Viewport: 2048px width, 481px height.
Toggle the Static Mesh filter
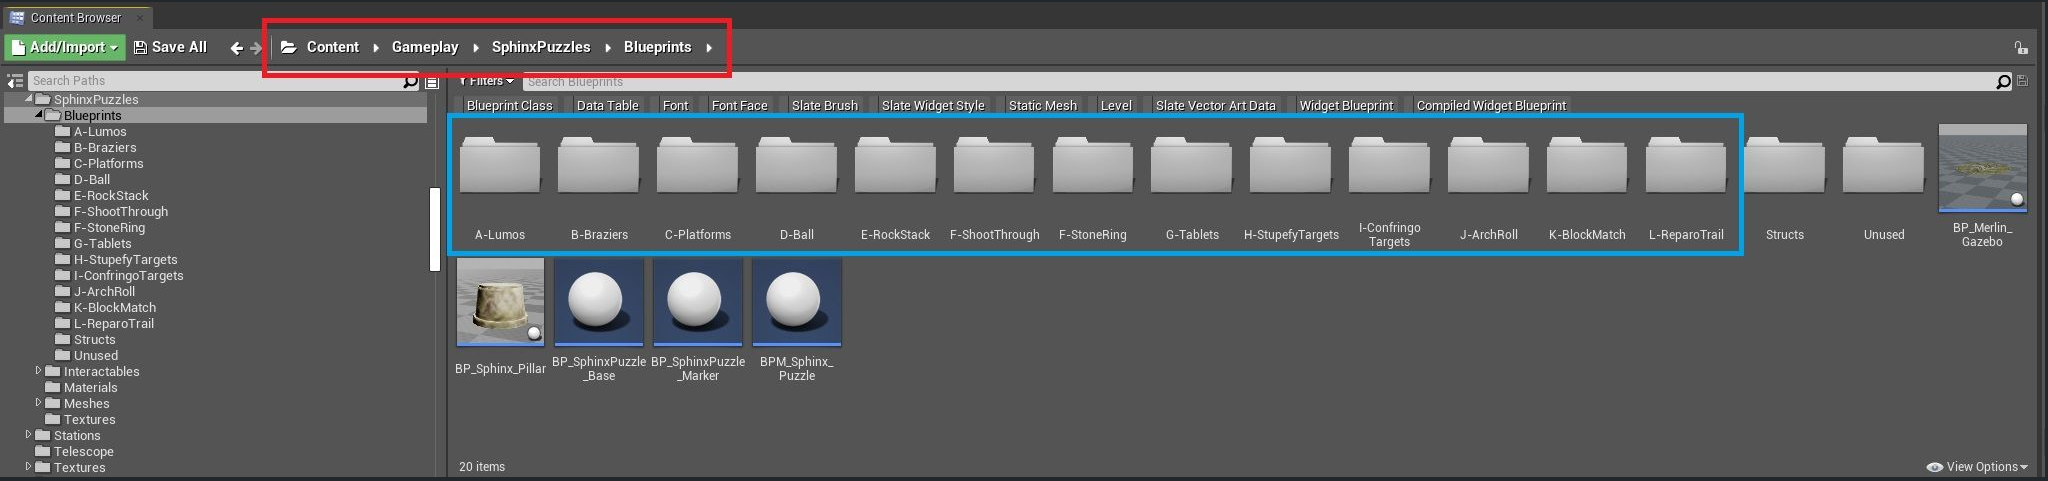click(x=1042, y=105)
